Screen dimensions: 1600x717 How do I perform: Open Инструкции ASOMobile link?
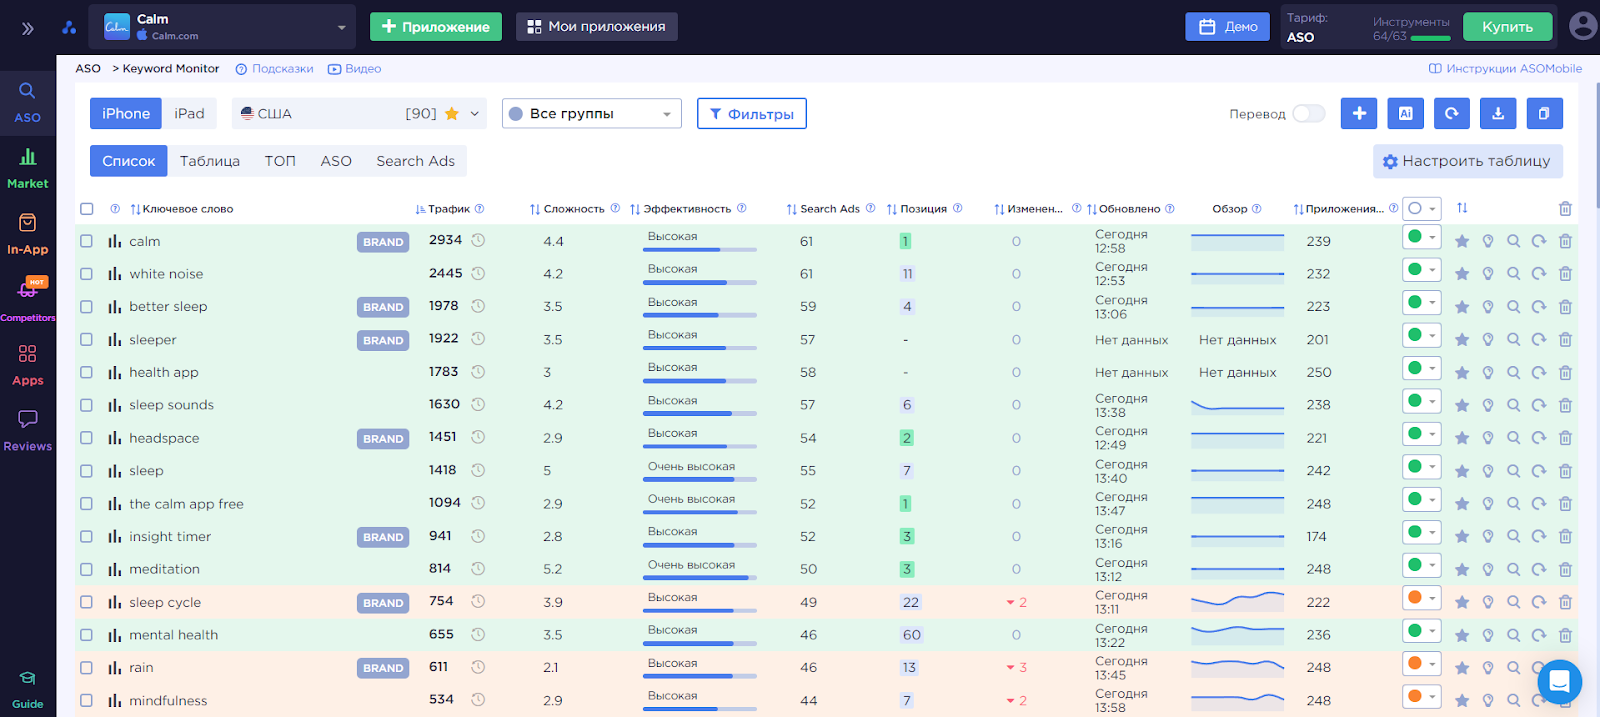[x=1505, y=69]
